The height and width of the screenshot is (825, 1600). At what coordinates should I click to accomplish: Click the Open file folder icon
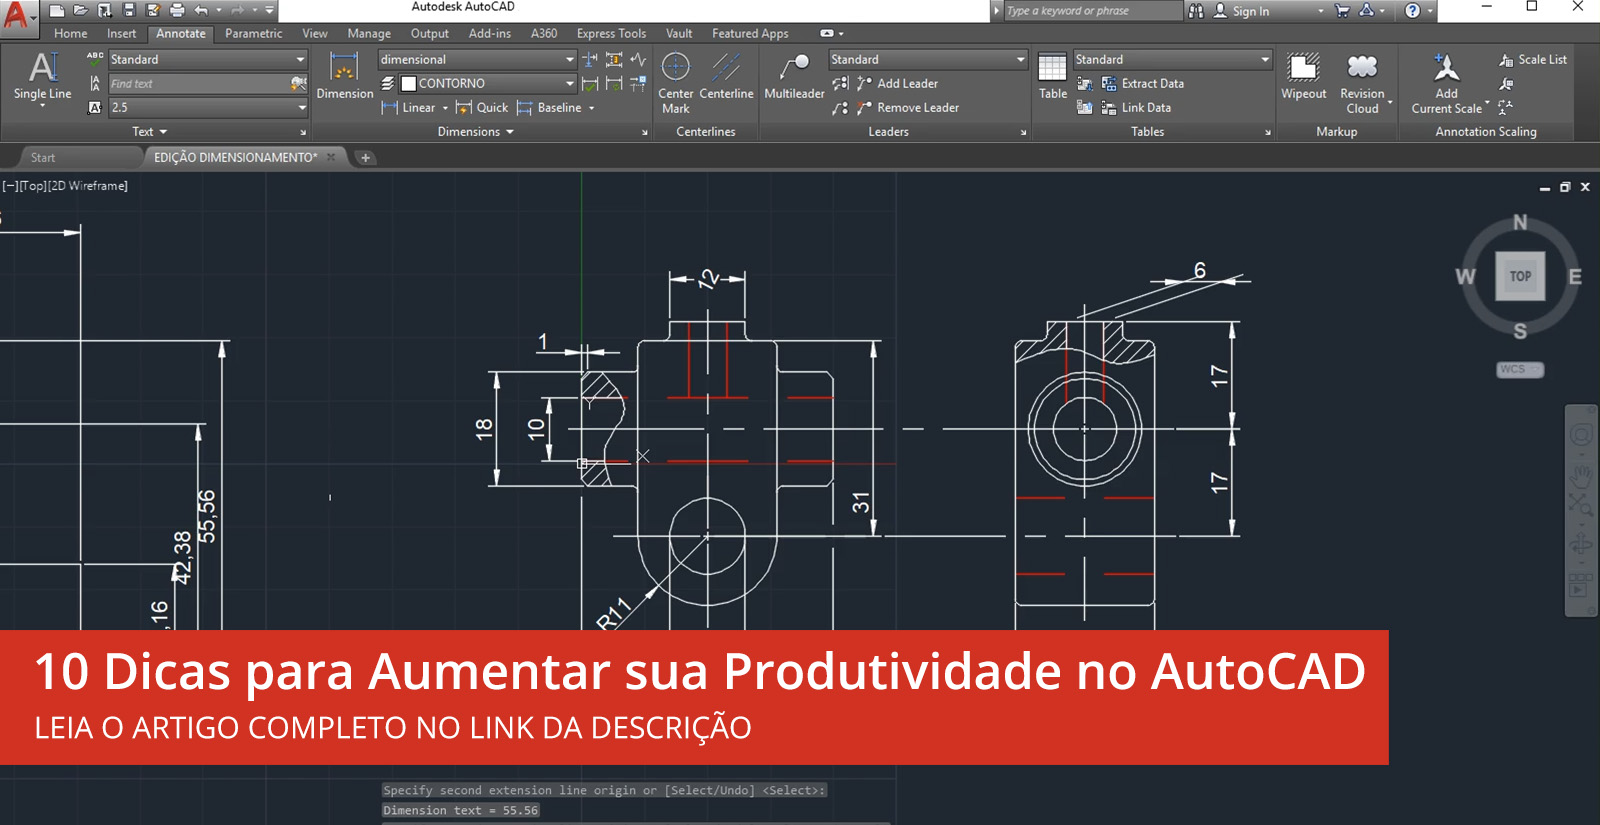click(x=80, y=10)
